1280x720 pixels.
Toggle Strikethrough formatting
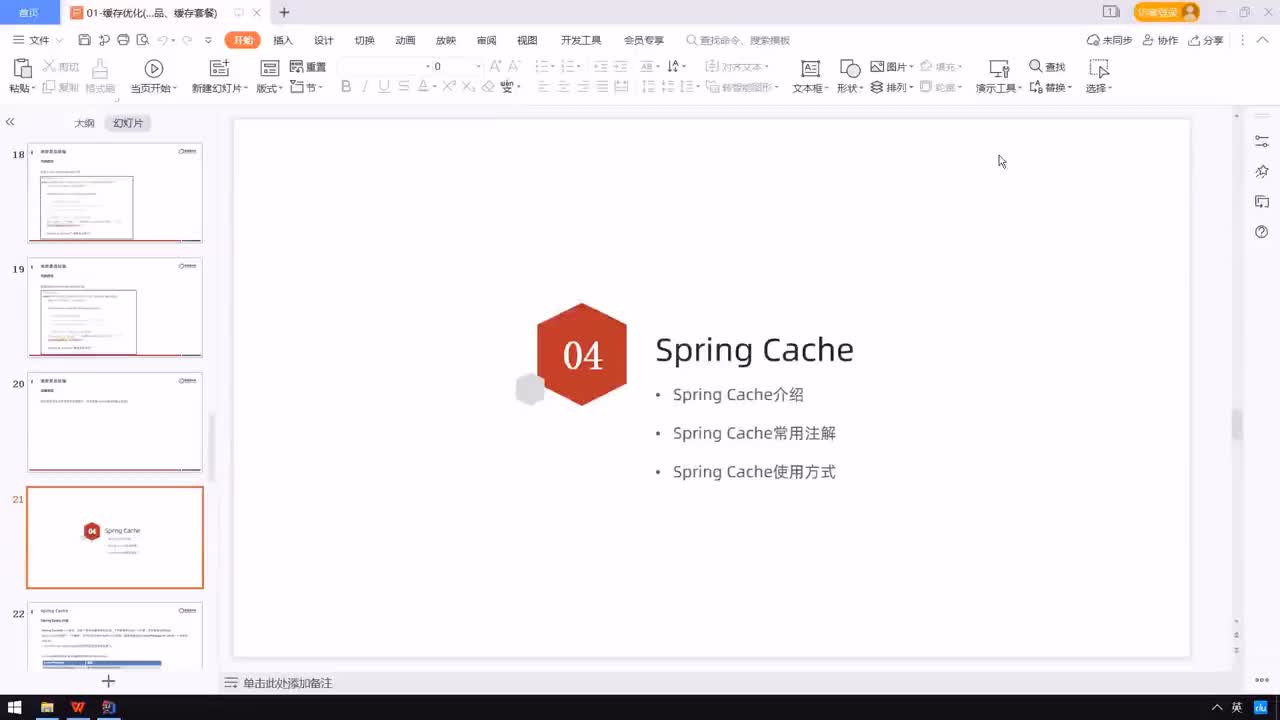point(402,87)
